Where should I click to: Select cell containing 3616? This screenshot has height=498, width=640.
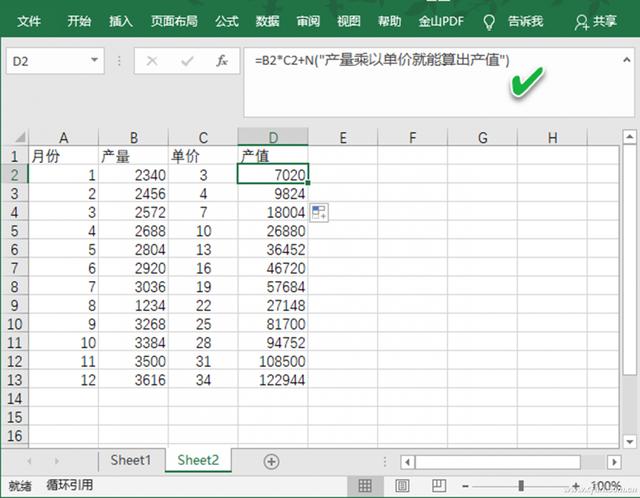click(x=133, y=380)
